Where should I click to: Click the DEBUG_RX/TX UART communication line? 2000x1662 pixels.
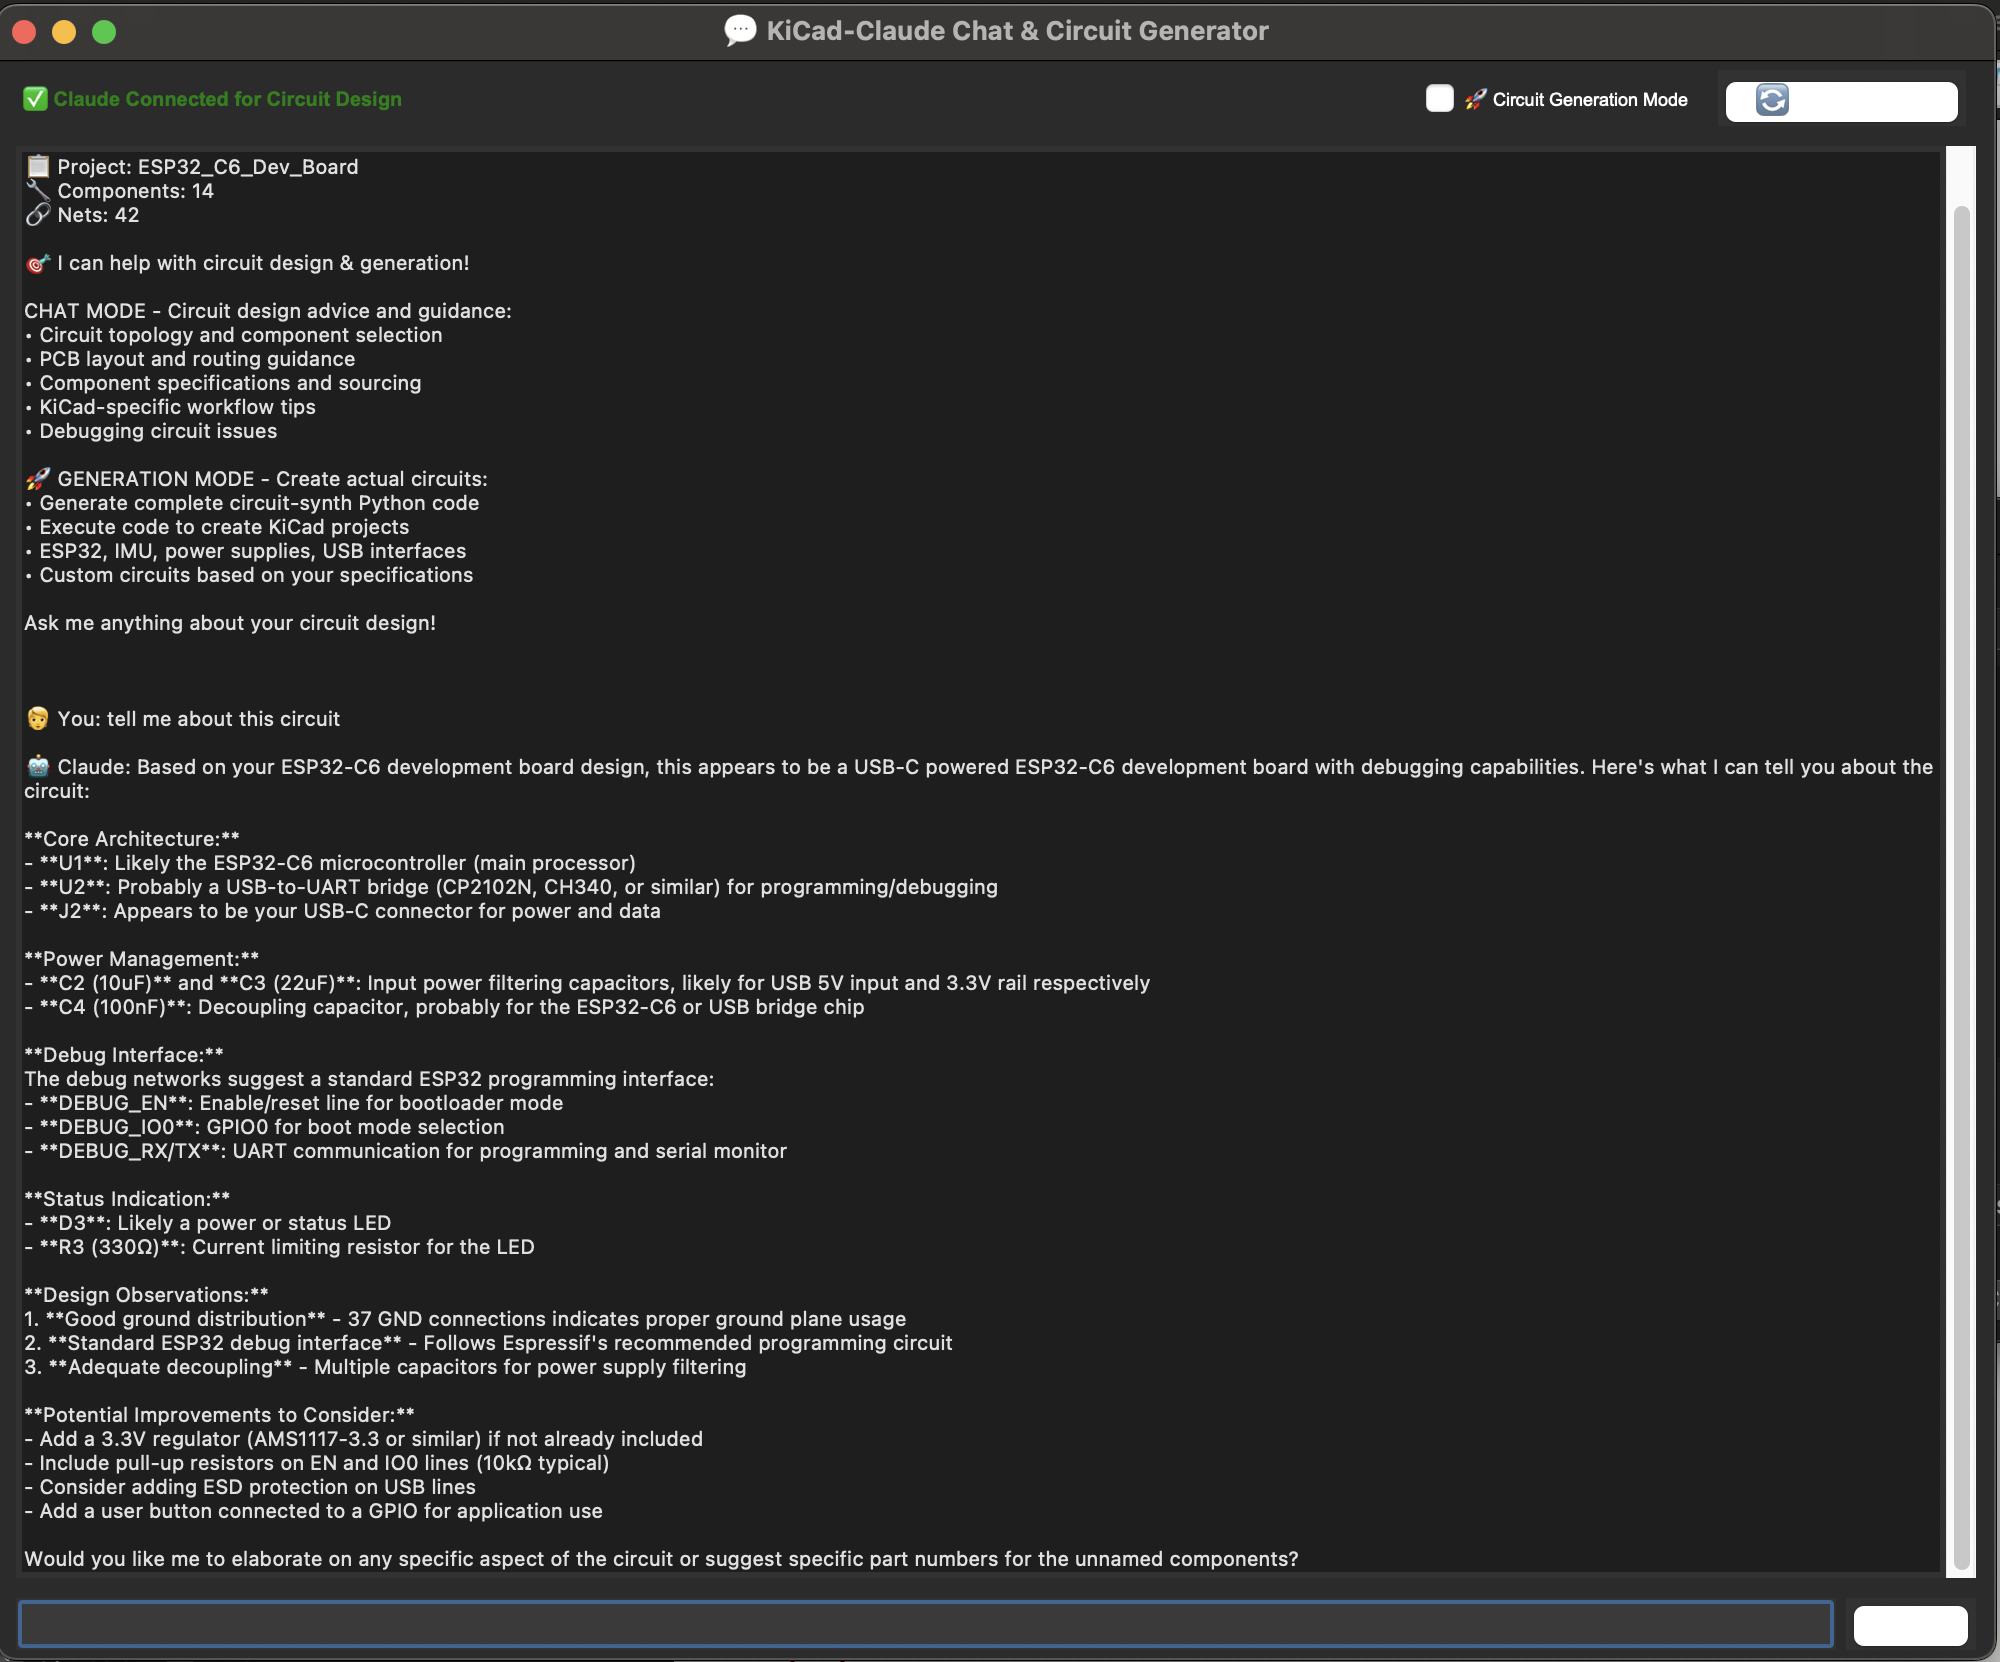[x=406, y=1151]
